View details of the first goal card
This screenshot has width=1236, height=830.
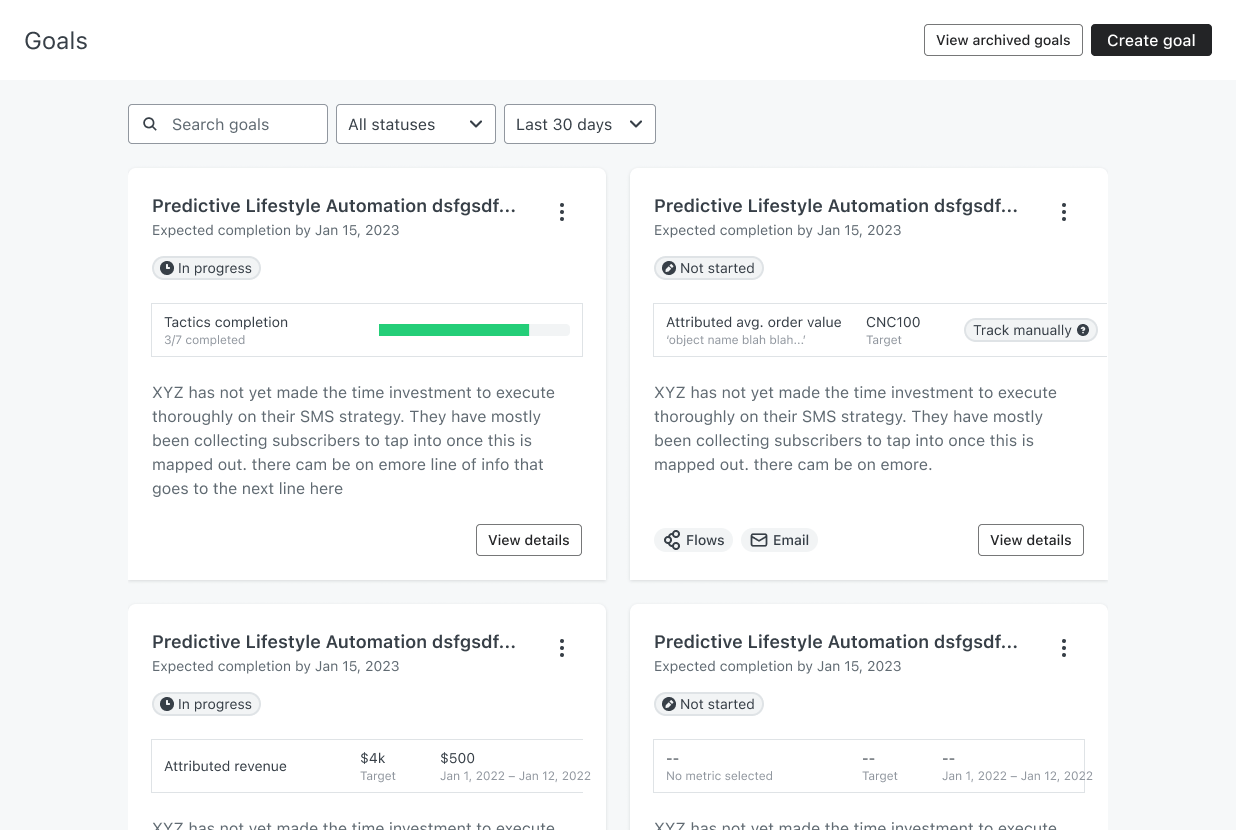(x=529, y=540)
